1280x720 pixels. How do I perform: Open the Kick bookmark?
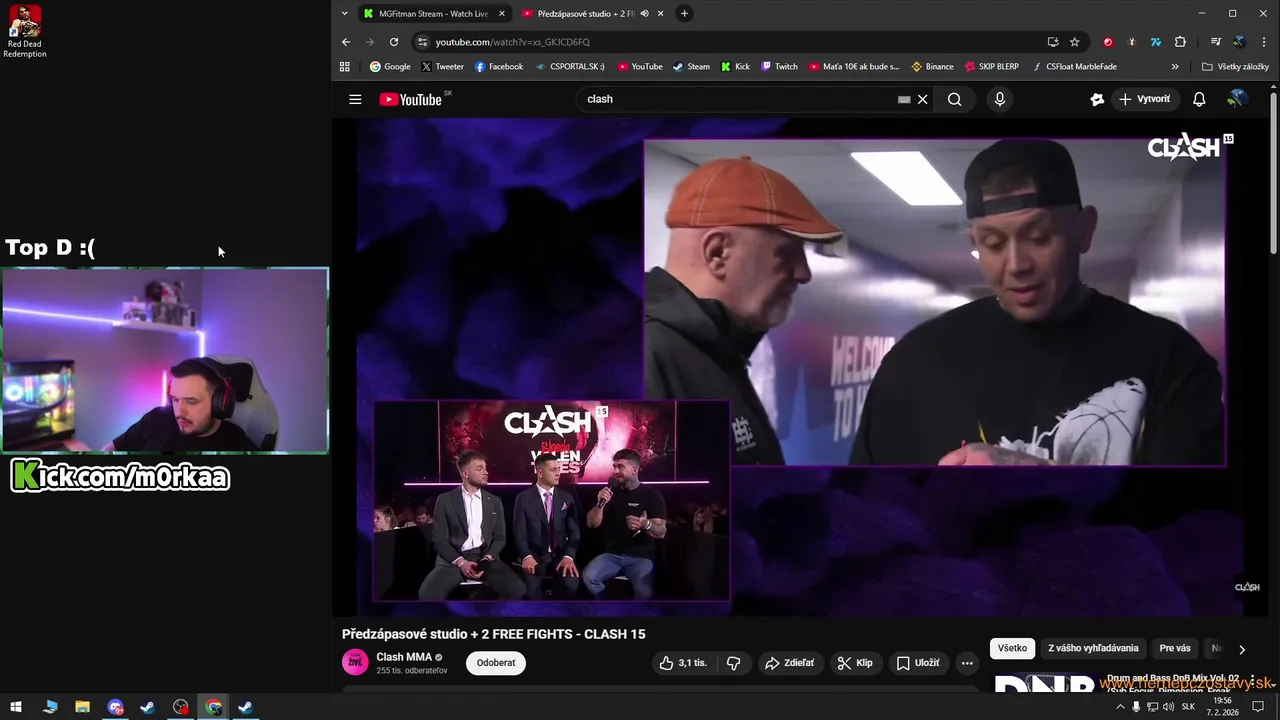(735, 67)
